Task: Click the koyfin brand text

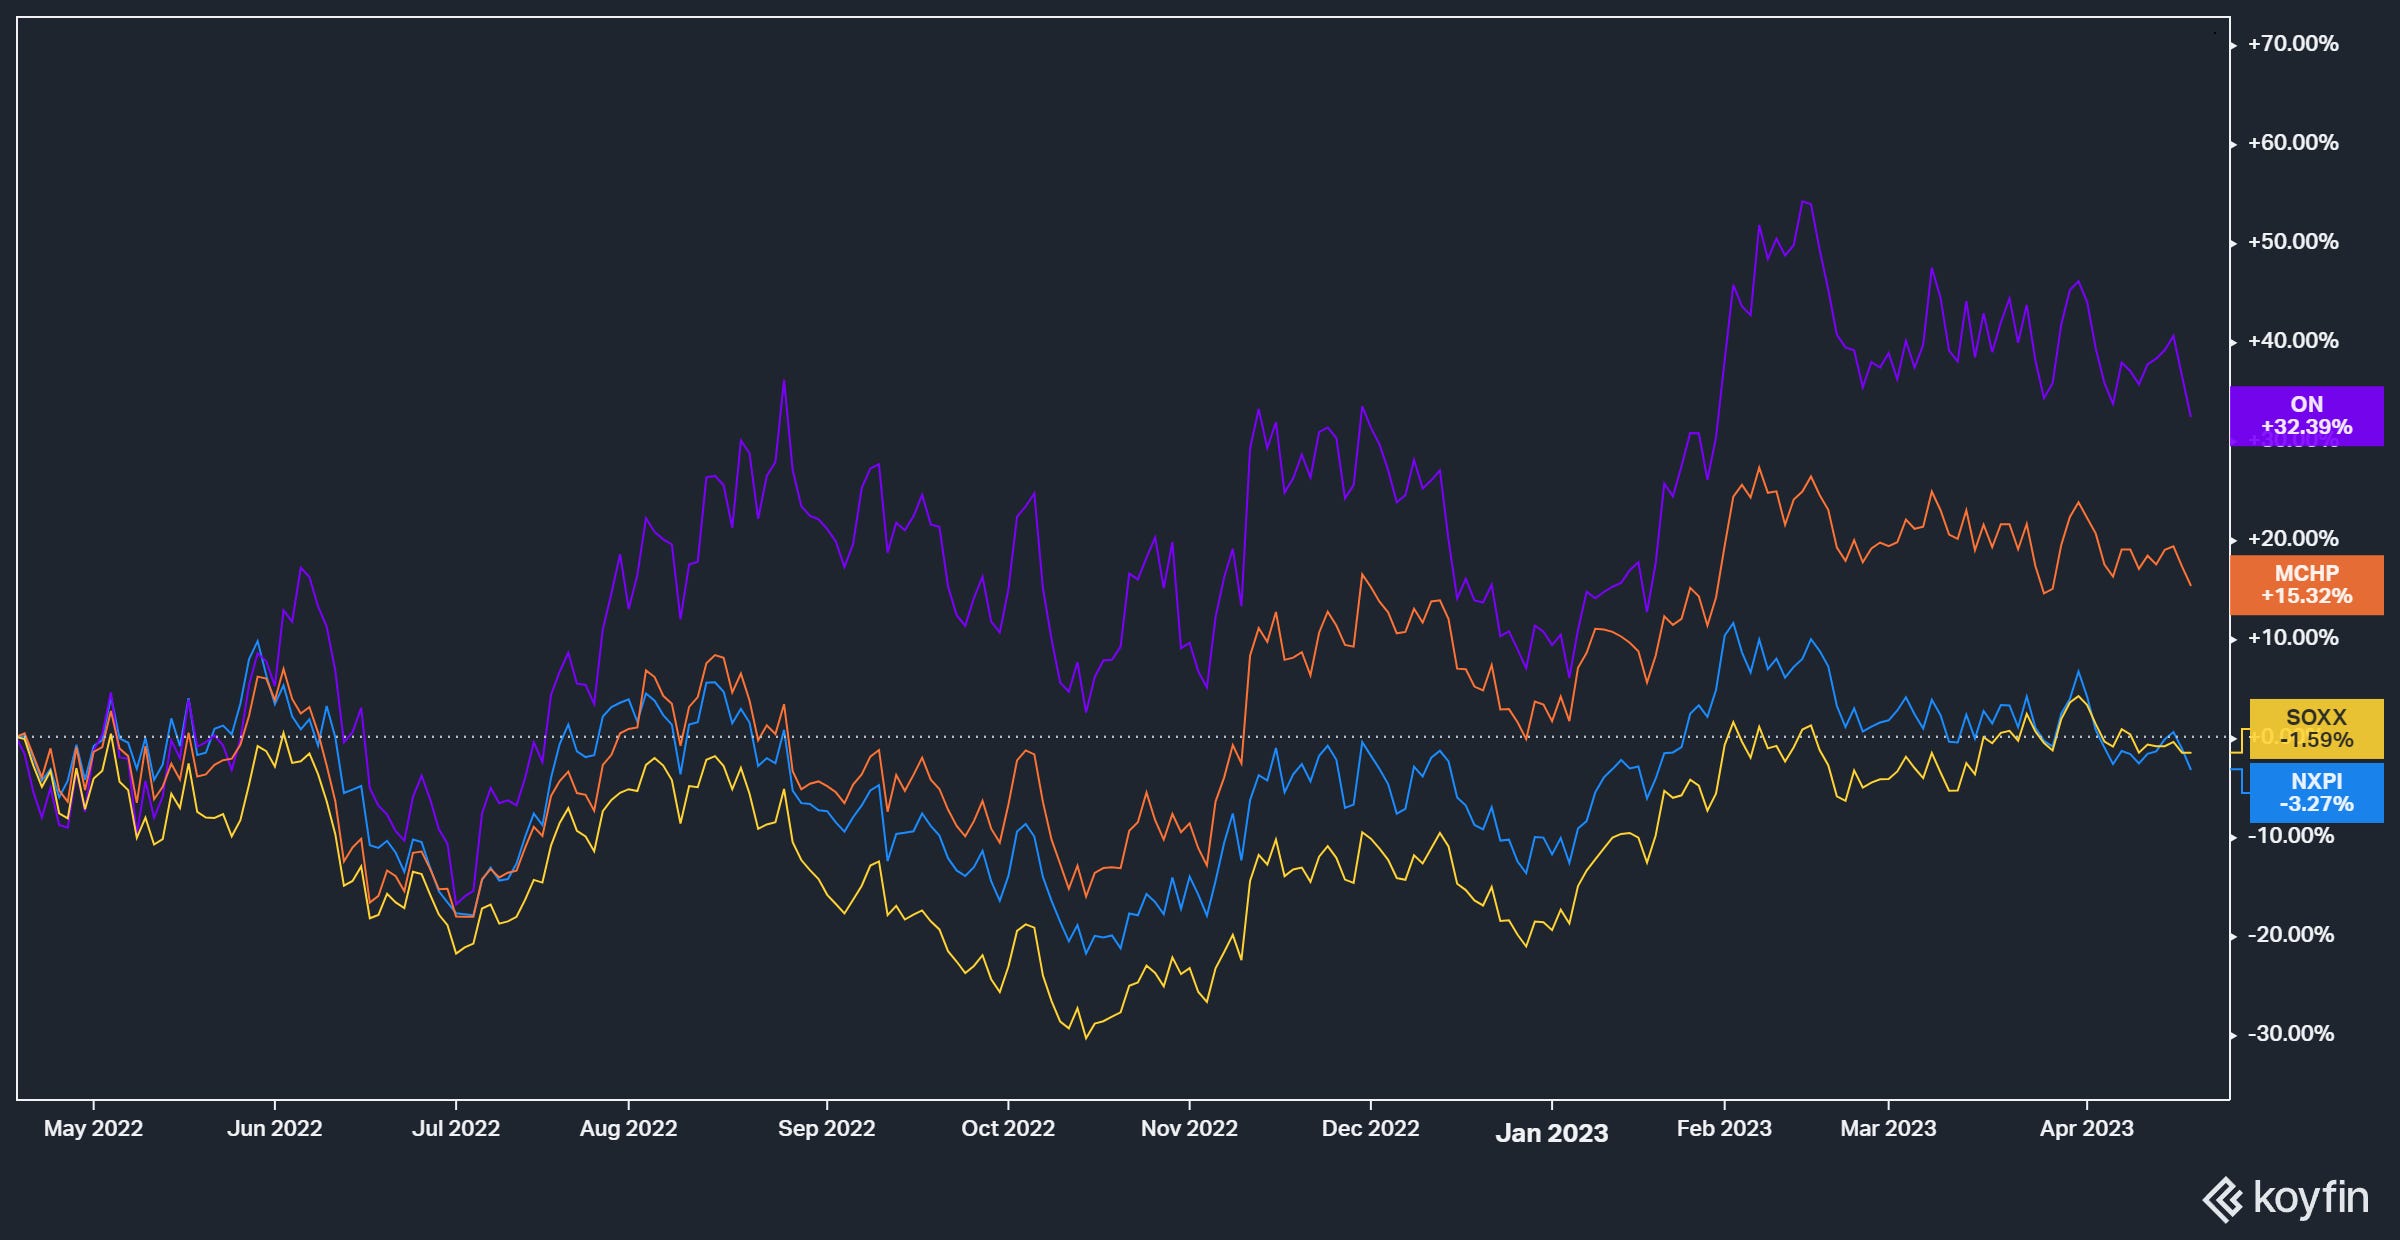Action: point(2310,1197)
